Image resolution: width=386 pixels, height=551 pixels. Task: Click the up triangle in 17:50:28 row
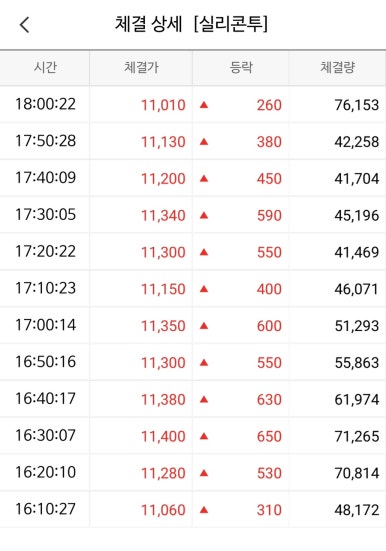pyautogui.click(x=204, y=142)
